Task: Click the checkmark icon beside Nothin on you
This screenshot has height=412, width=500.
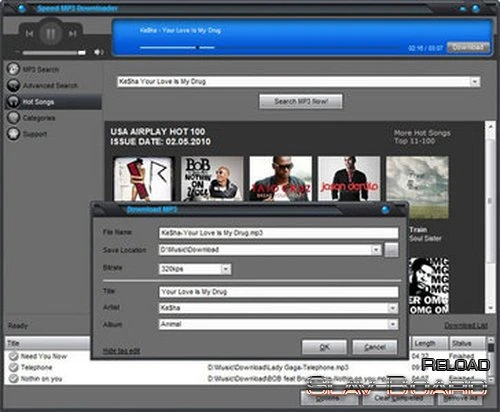Action: (13, 379)
